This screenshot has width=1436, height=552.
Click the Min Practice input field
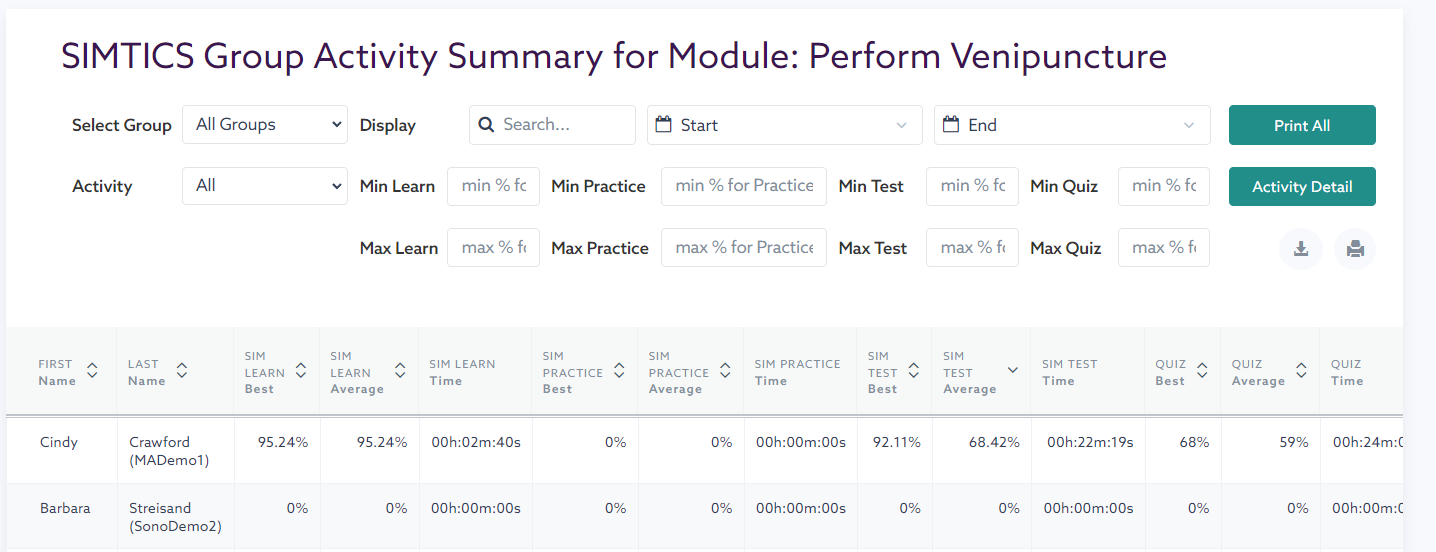(743, 186)
